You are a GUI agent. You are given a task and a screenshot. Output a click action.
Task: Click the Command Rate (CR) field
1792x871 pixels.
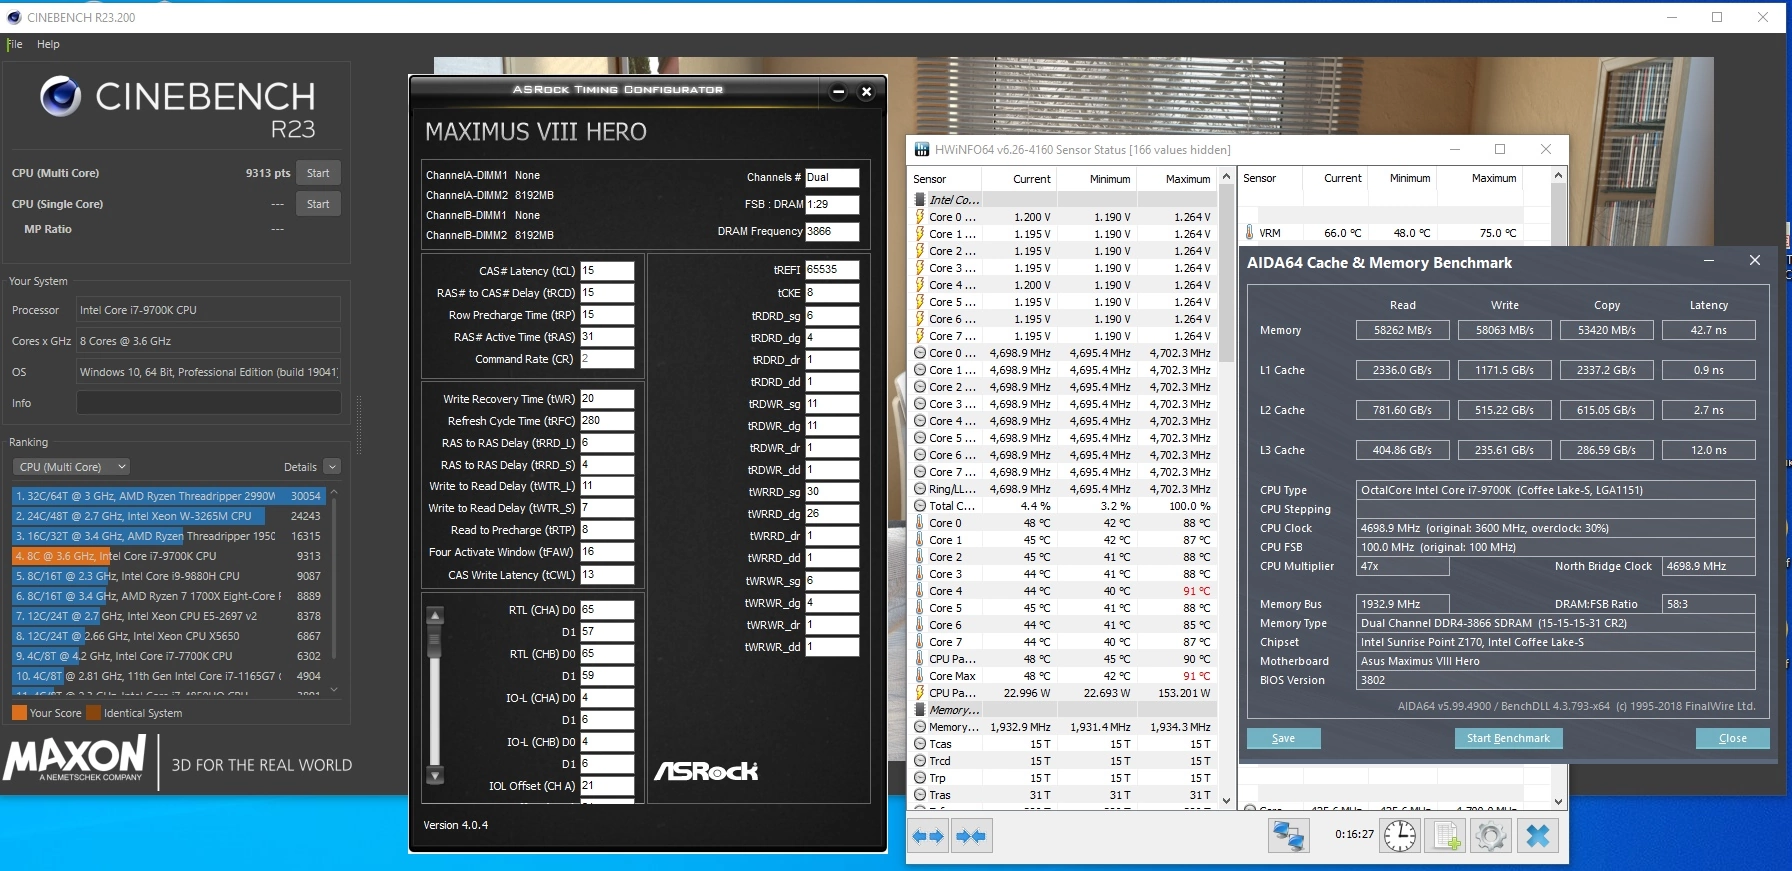pyautogui.click(x=607, y=359)
